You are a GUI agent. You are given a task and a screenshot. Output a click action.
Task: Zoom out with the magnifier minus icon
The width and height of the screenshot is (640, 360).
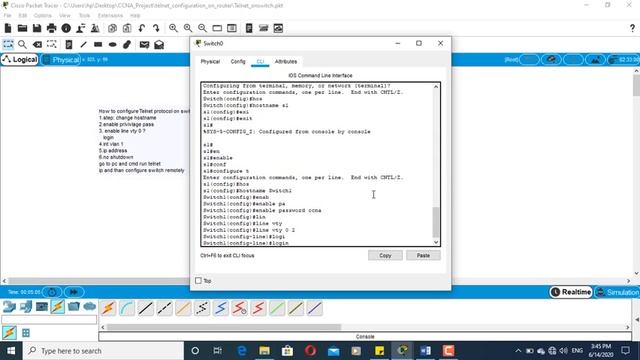pos(202,28)
